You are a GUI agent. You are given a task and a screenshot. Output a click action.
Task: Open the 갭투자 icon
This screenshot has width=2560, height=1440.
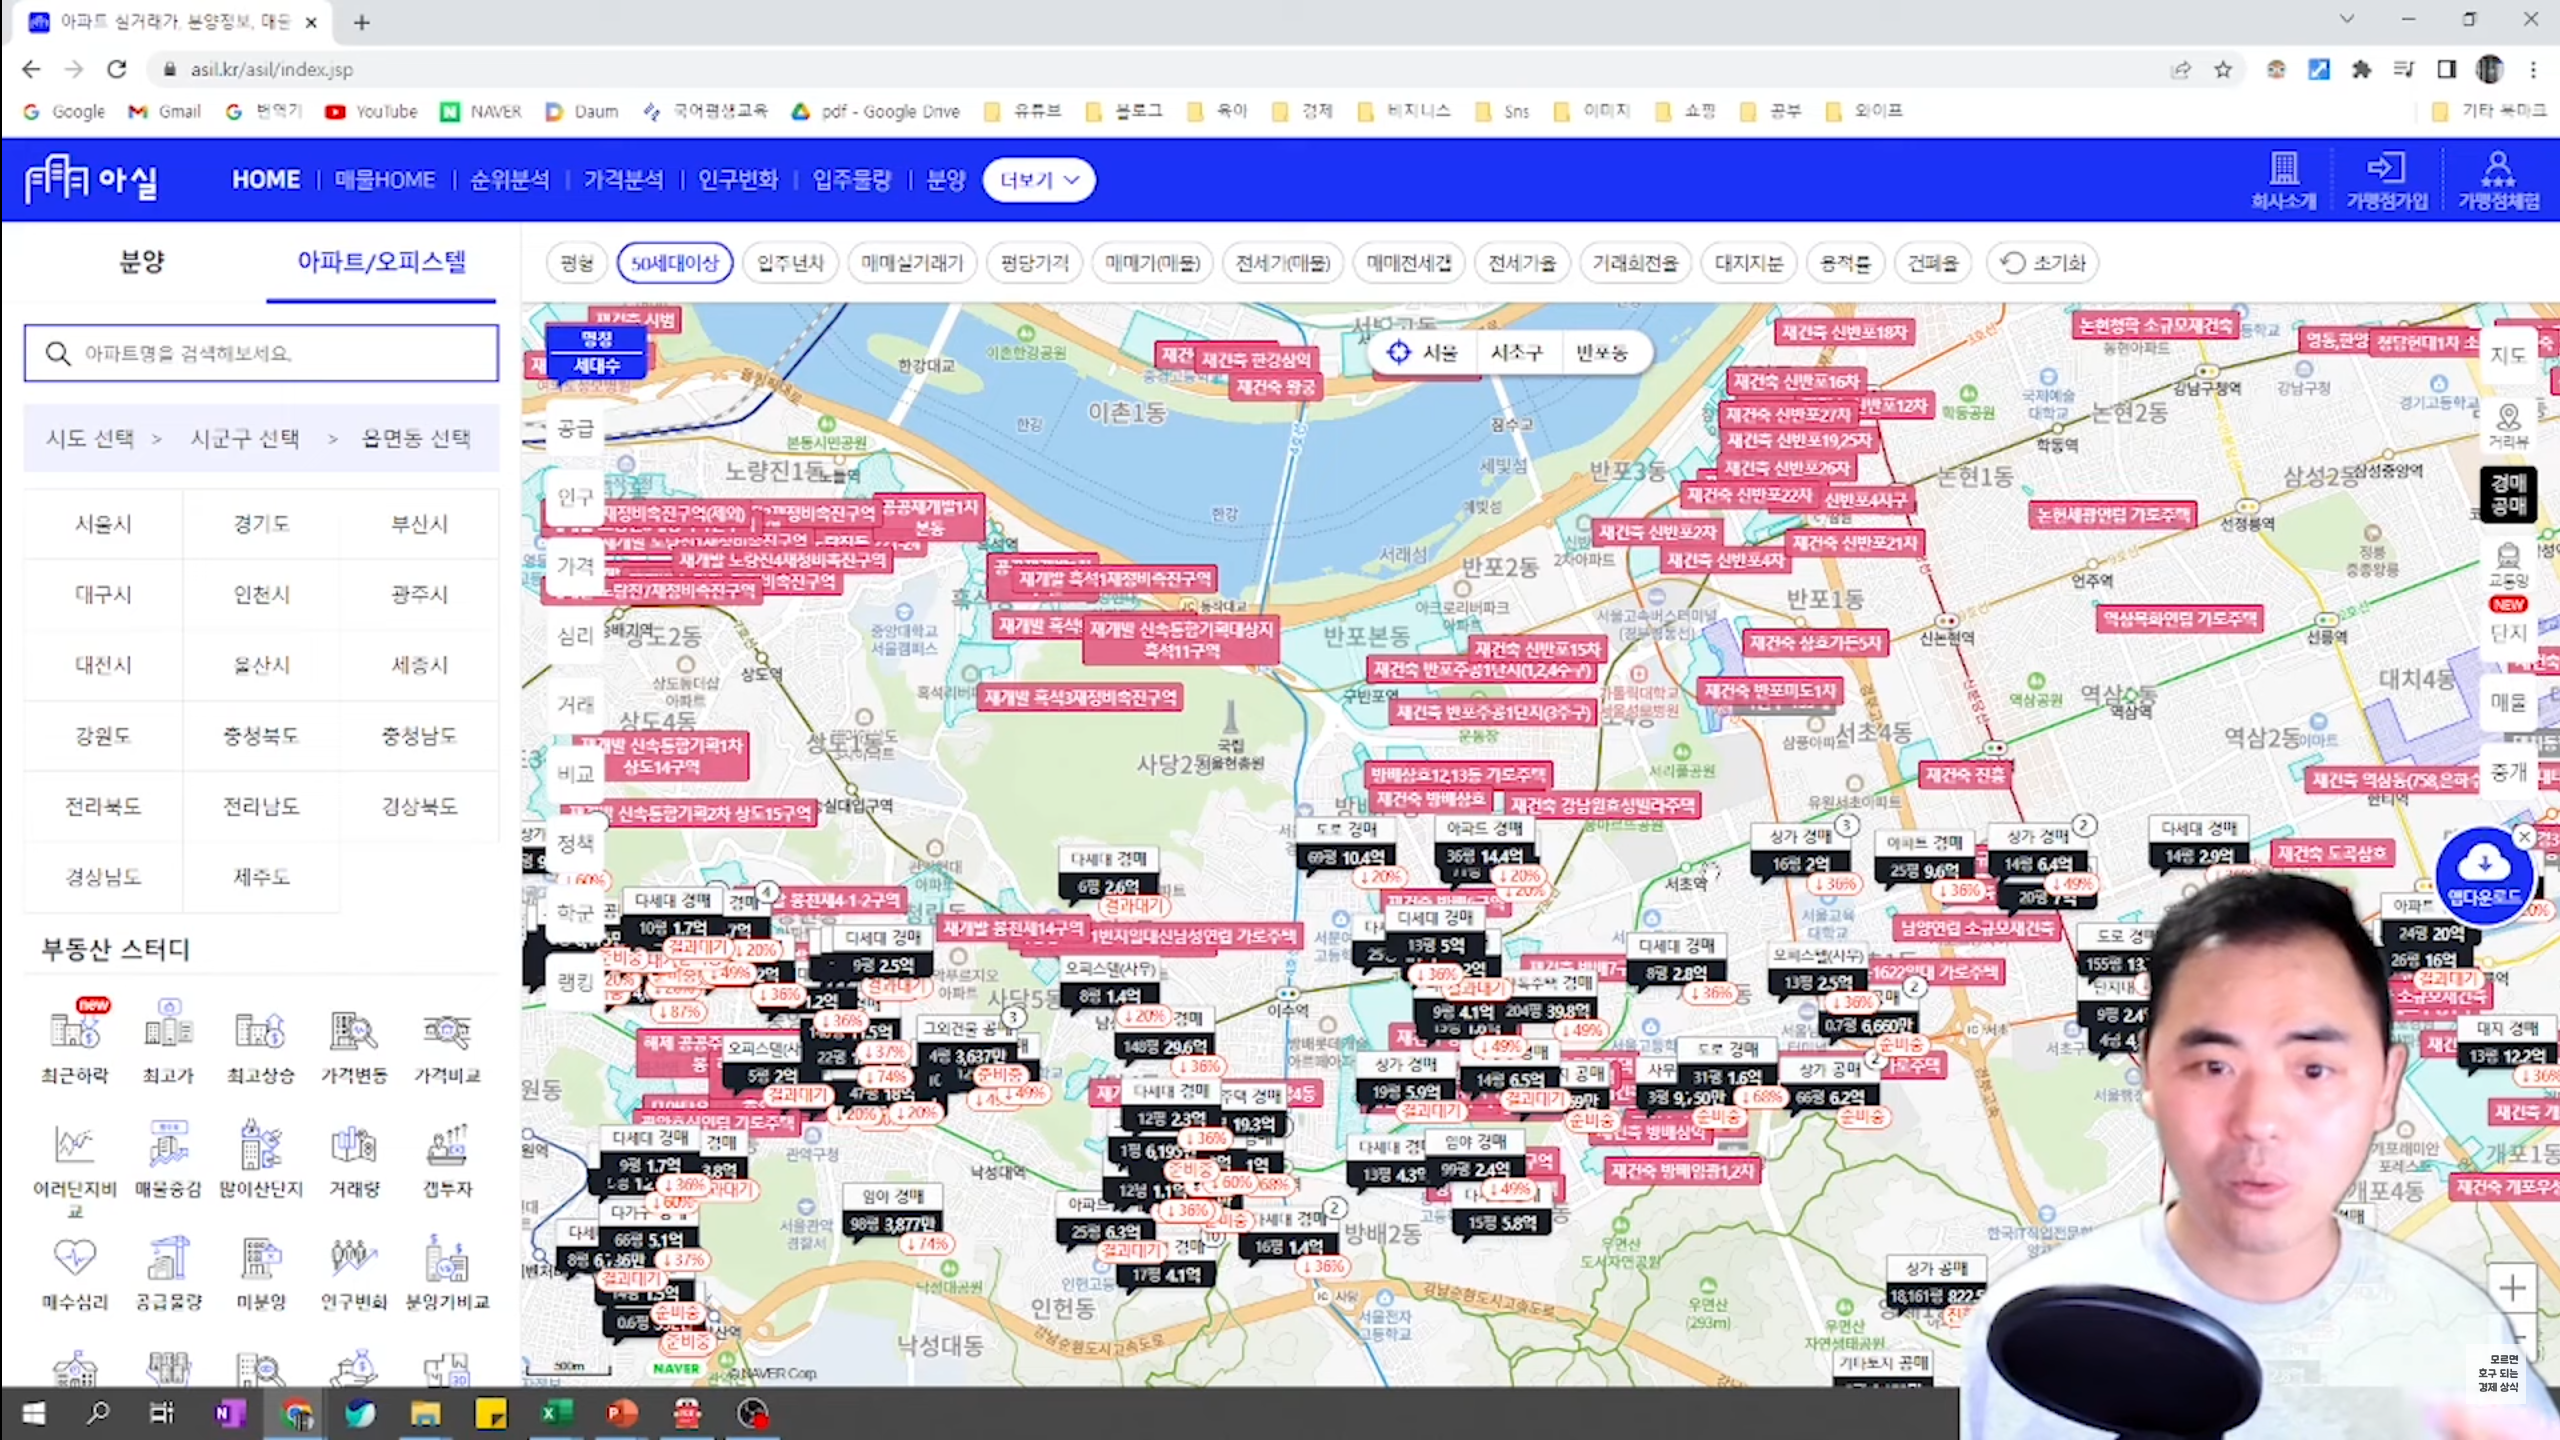pyautogui.click(x=447, y=1147)
